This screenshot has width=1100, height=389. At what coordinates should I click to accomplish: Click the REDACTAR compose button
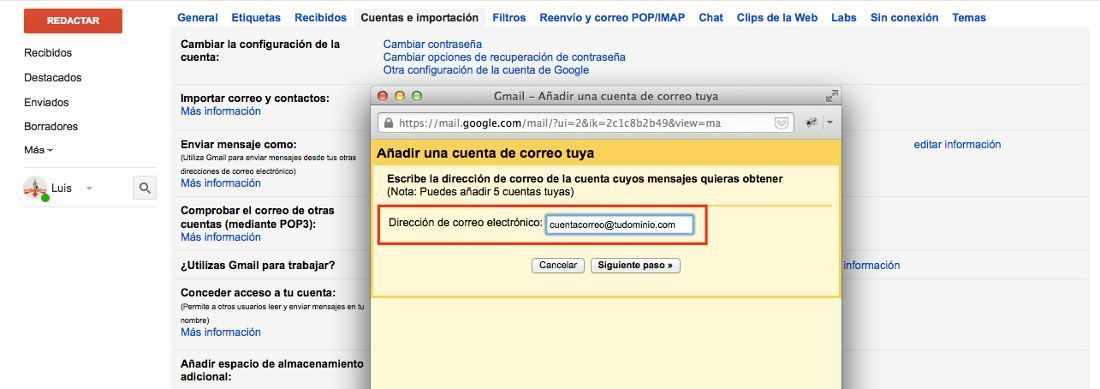[73, 21]
